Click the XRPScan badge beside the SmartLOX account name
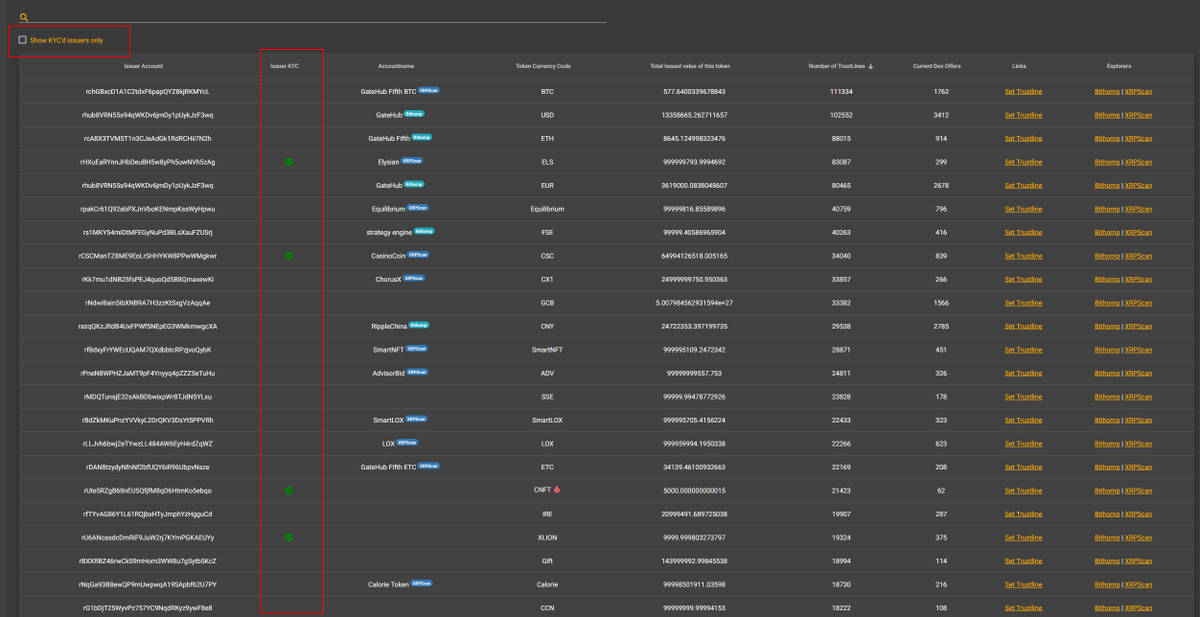This screenshot has height=617, width=1200. tap(414, 420)
